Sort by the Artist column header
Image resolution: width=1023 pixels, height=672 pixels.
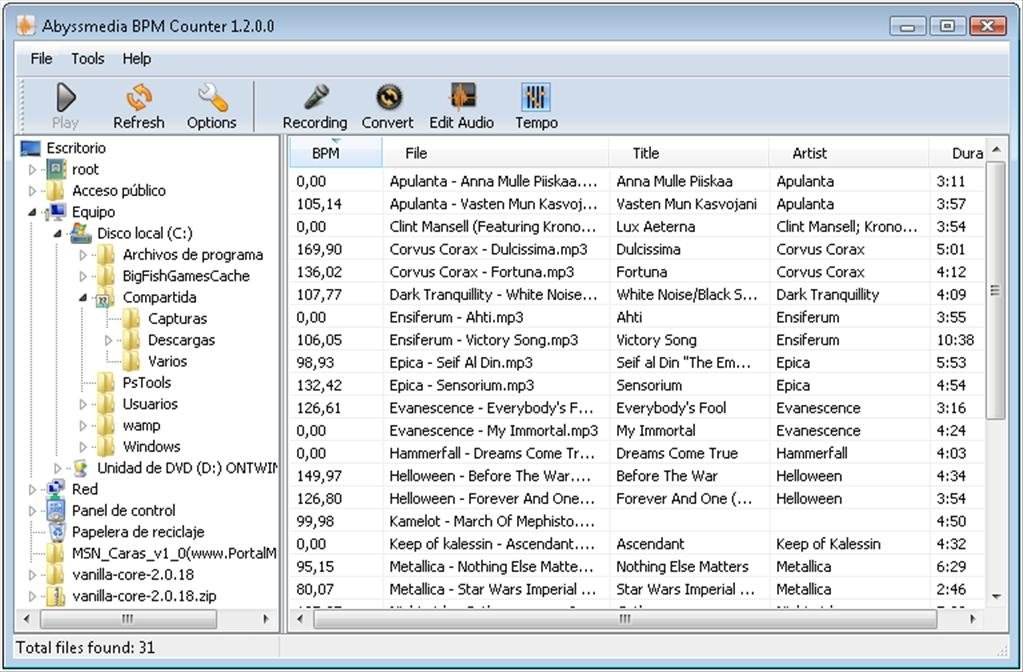pos(848,153)
